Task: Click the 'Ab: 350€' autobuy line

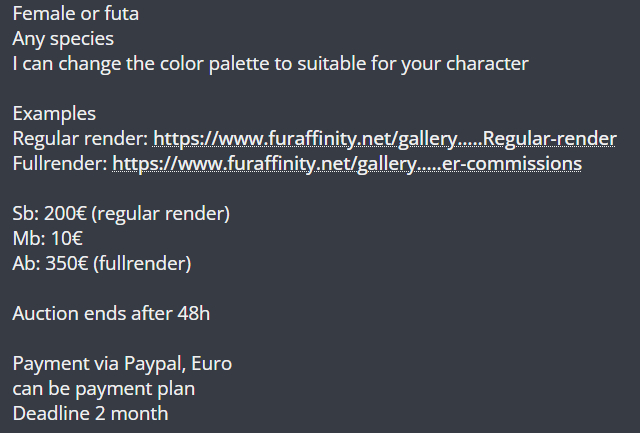Action: click(x=50, y=263)
